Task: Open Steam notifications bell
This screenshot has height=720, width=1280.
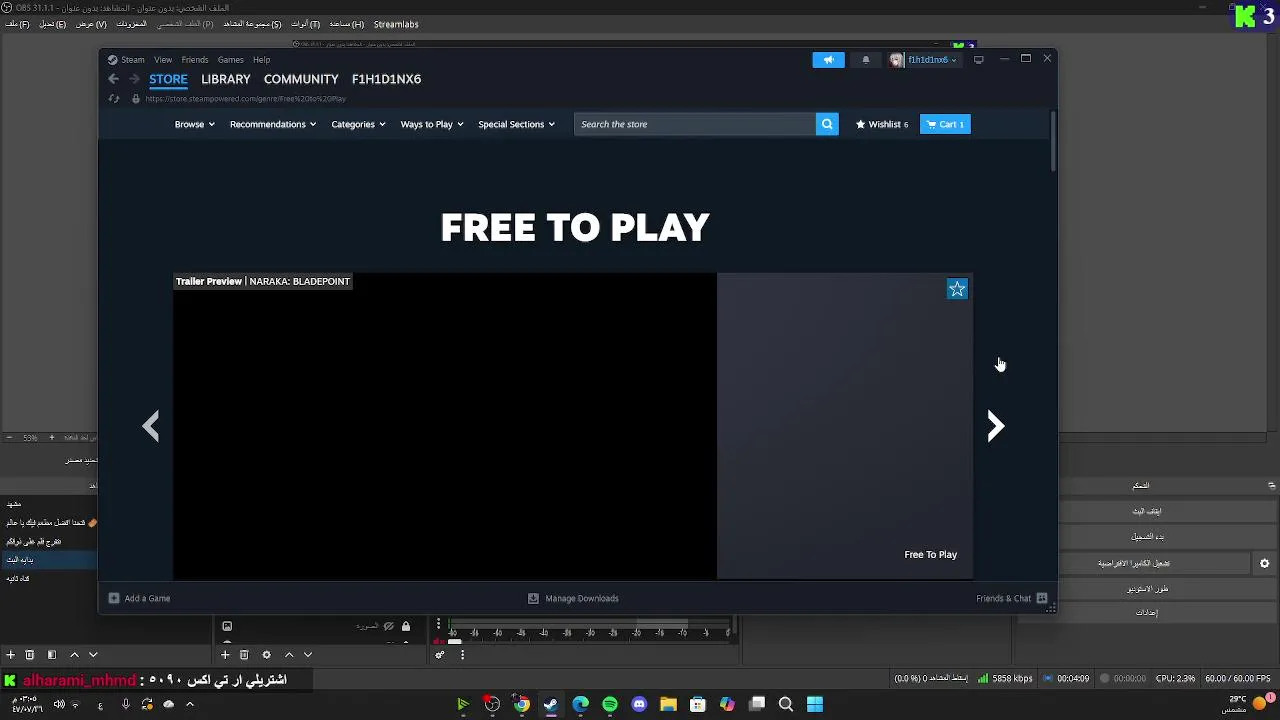Action: pyautogui.click(x=866, y=60)
